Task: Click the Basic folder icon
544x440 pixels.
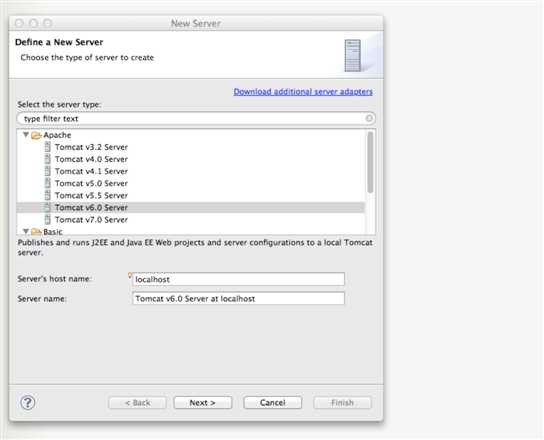Action: (36, 232)
